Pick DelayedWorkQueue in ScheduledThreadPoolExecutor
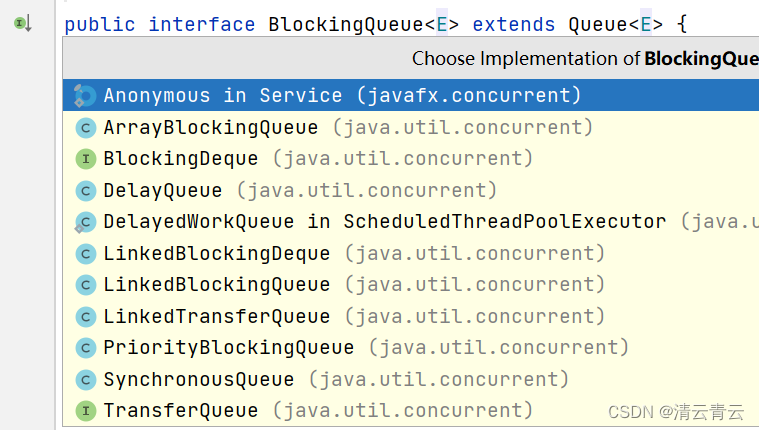Image resolution: width=759 pixels, height=430 pixels. click(x=410, y=222)
